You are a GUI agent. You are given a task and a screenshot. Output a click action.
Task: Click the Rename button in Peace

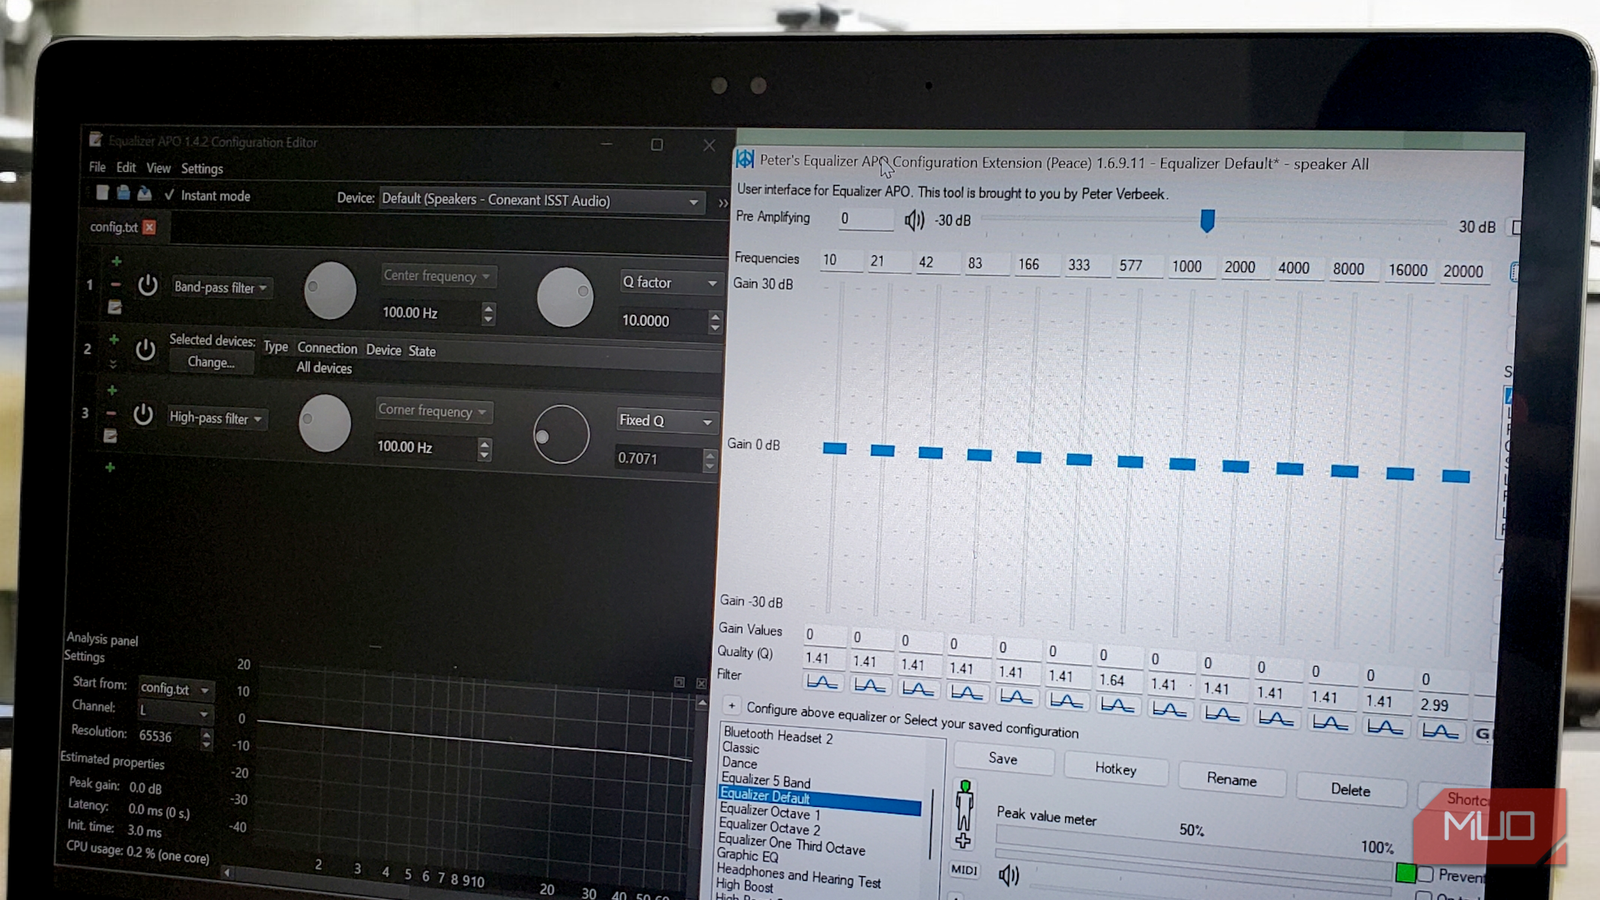coord(1232,780)
